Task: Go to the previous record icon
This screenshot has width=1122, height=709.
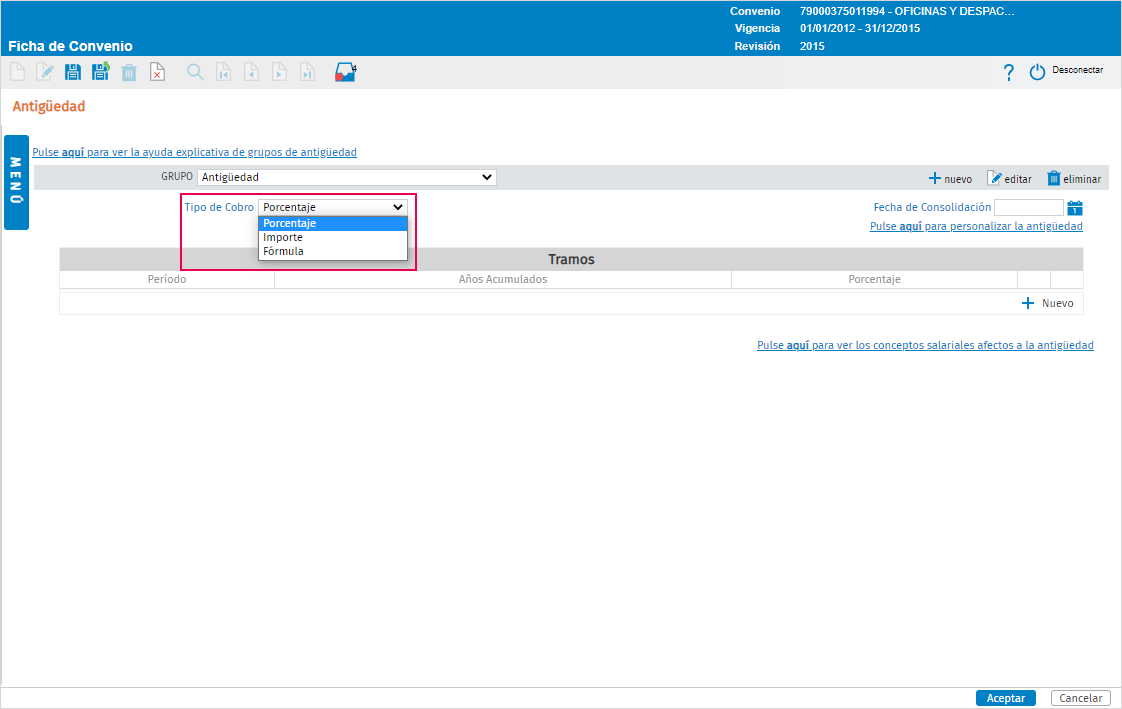Action: click(251, 72)
